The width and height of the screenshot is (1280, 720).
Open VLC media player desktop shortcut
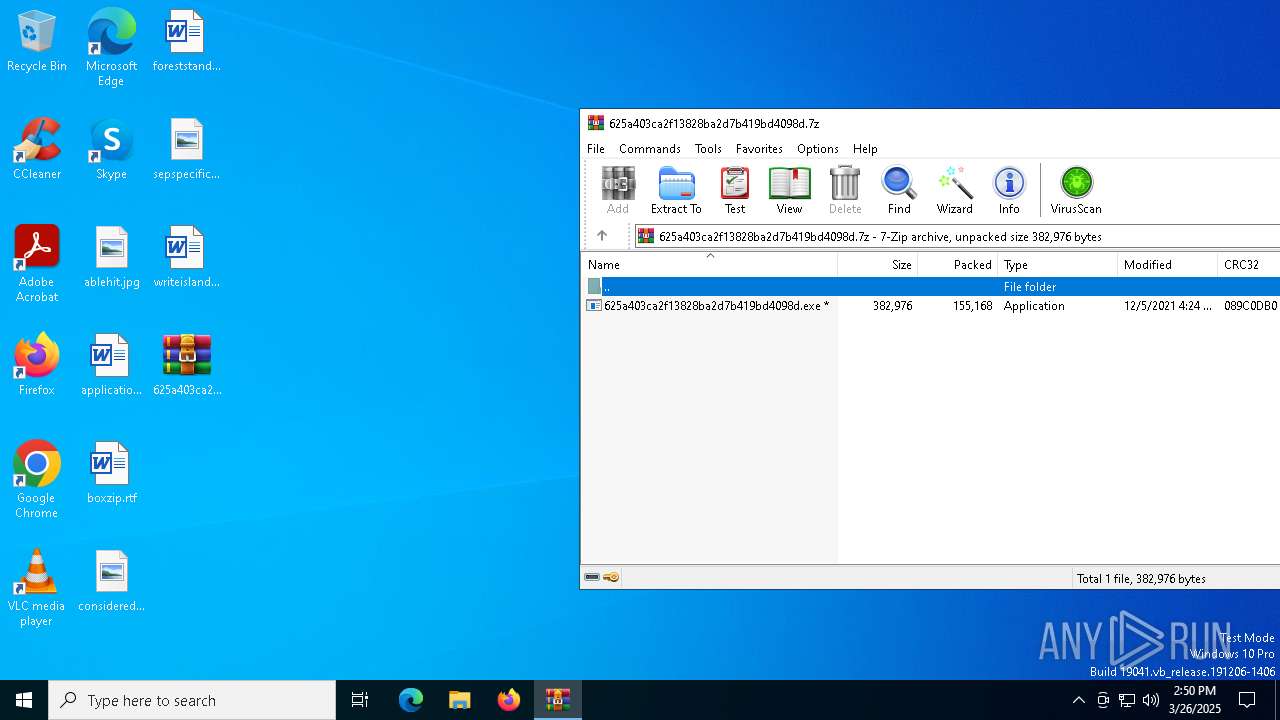(x=37, y=588)
